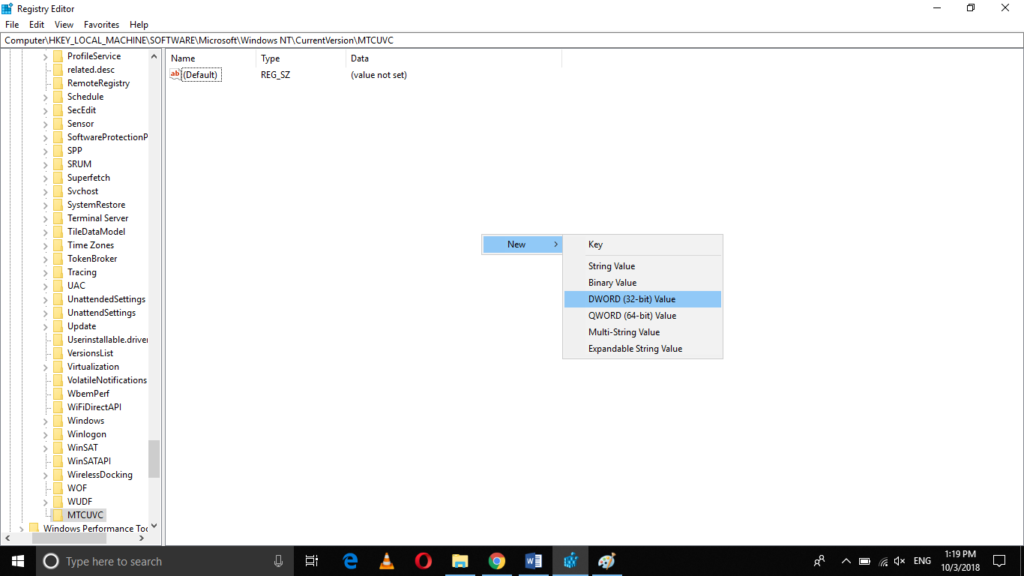The width and height of the screenshot is (1024, 576).
Task: Select String Value in New submenu
Action: [x=612, y=266]
